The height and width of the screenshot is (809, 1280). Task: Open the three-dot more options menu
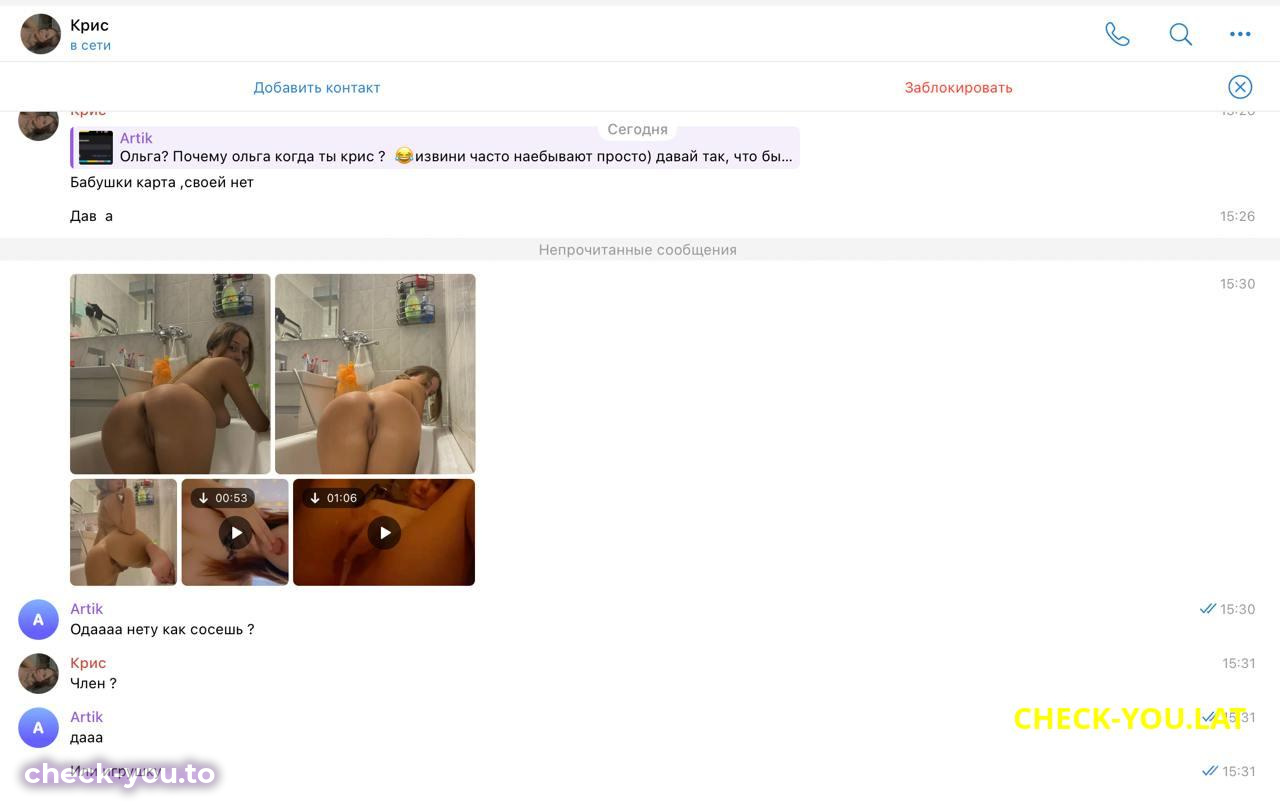[1240, 34]
